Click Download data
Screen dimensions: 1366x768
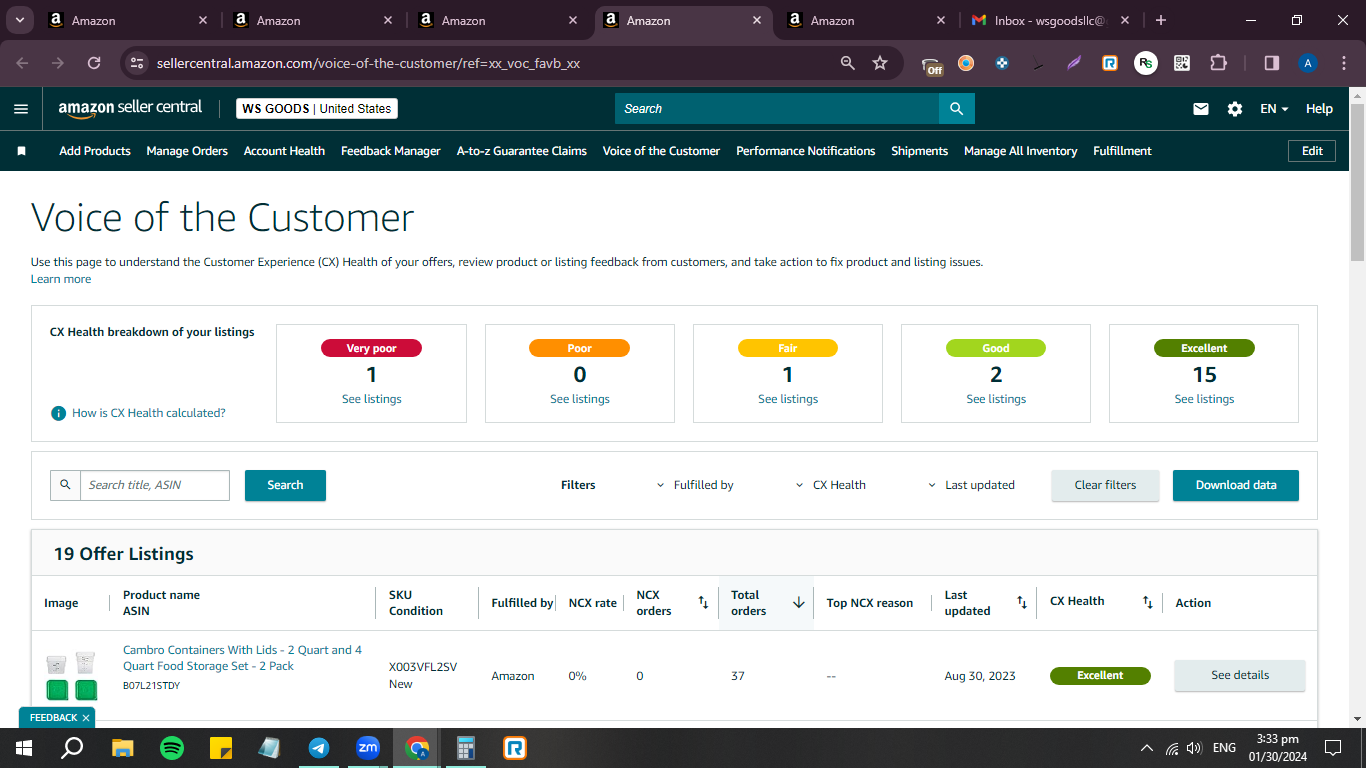1236,485
